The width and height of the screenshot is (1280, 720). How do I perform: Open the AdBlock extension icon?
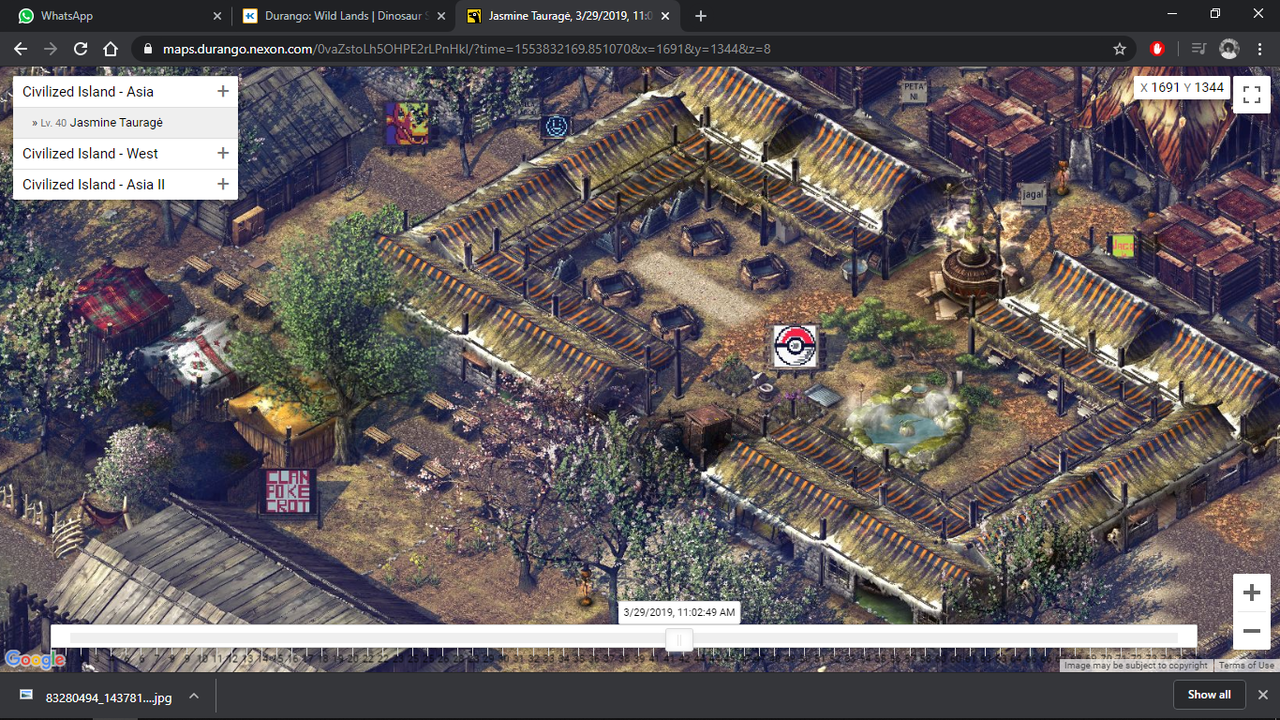(1158, 49)
